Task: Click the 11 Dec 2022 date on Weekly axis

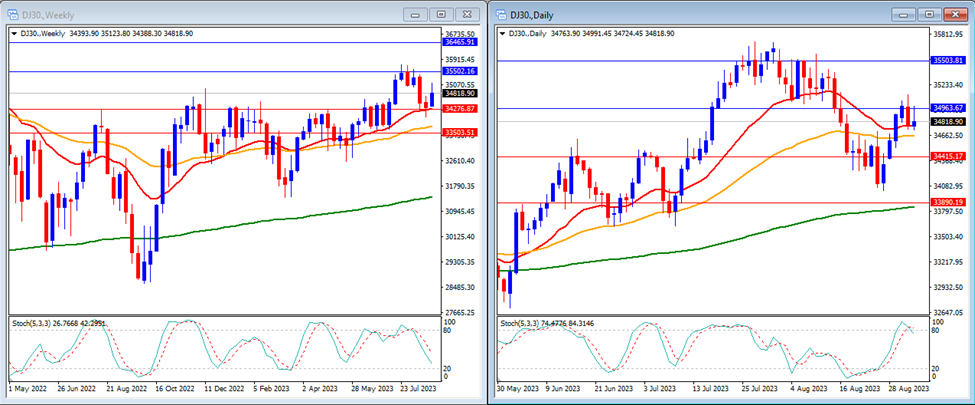Action: point(225,388)
